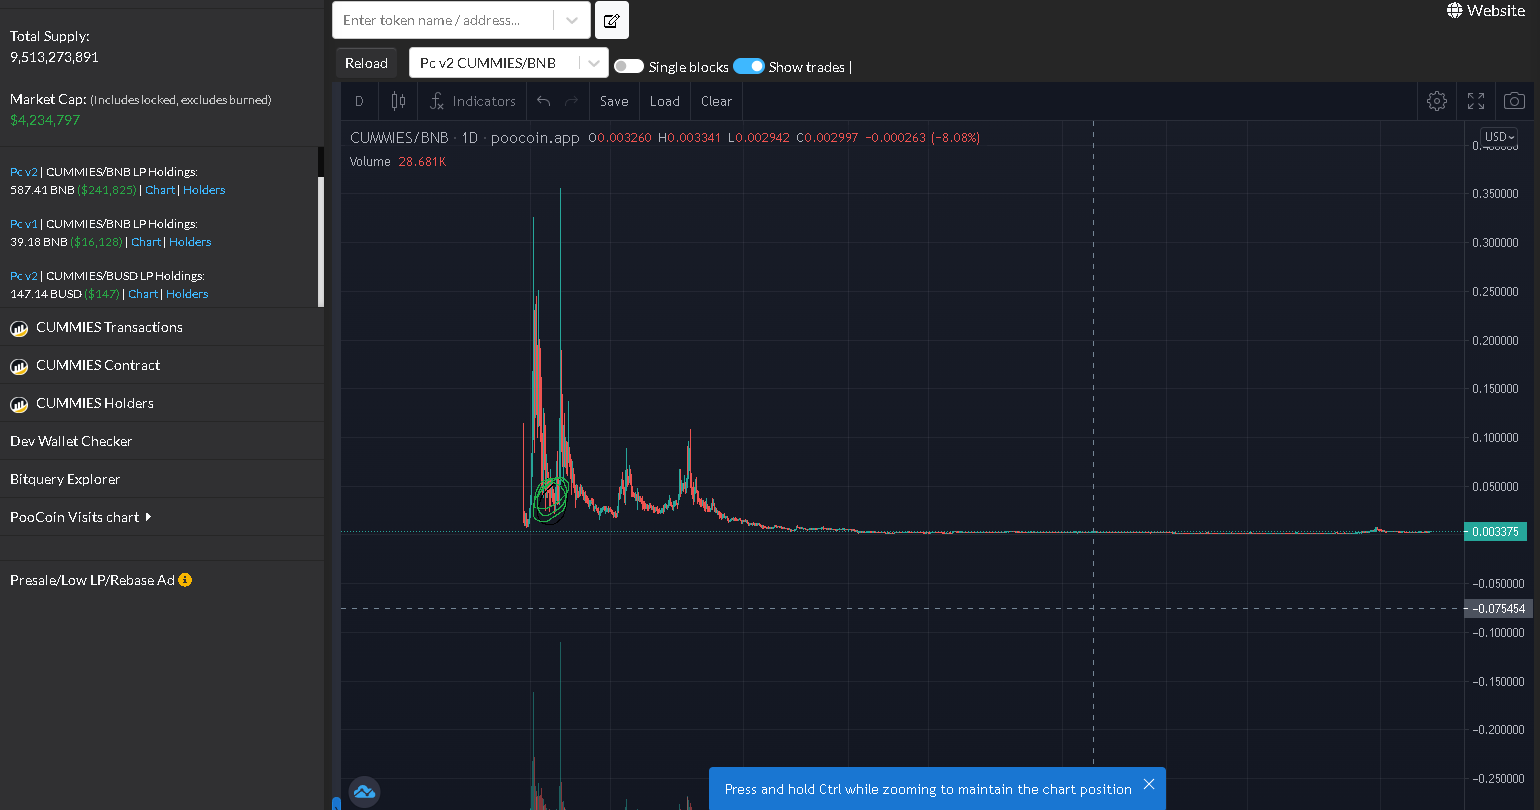Click the CUMMIES/BNB 1D chart title

coord(465,138)
